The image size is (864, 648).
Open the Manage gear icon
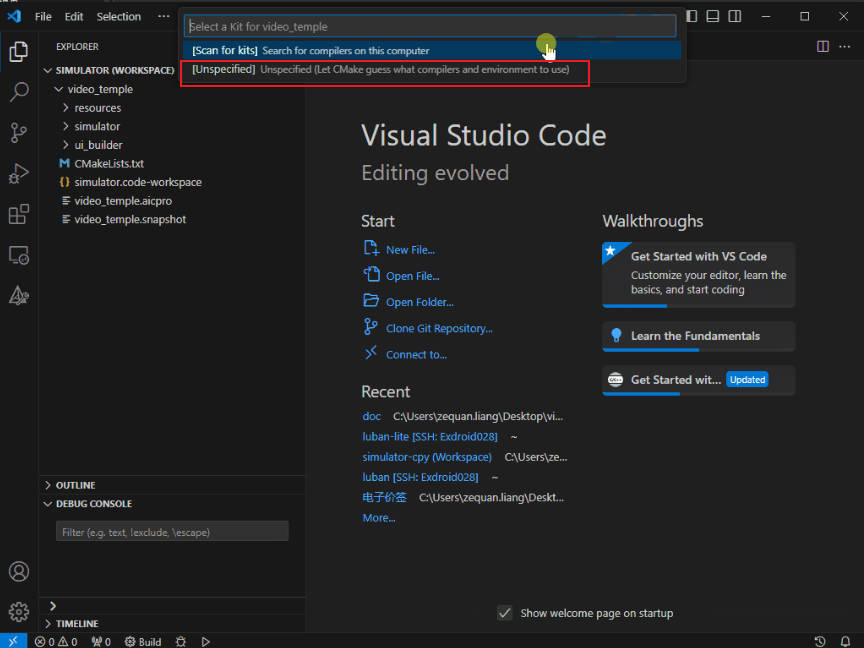click(19, 612)
